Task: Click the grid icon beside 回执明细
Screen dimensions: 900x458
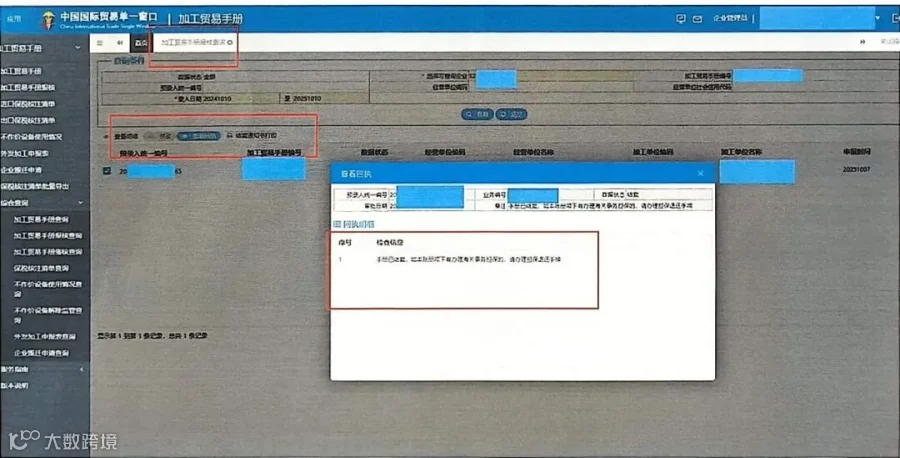Action: pos(337,224)
